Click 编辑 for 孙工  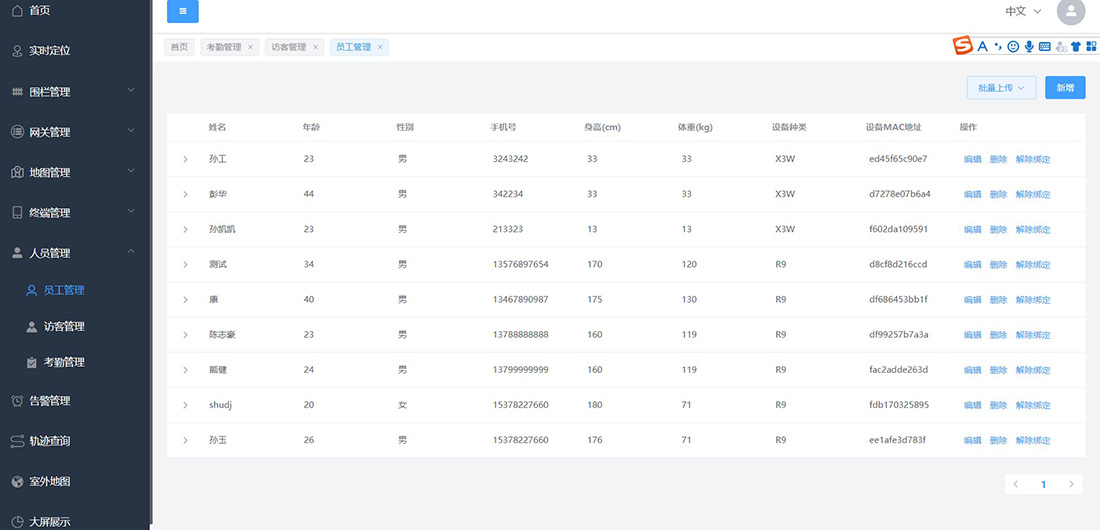(x=972, y=159)
